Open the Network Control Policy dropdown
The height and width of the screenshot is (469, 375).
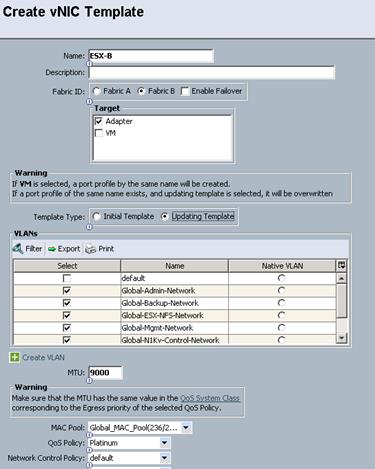click(164, 458)
